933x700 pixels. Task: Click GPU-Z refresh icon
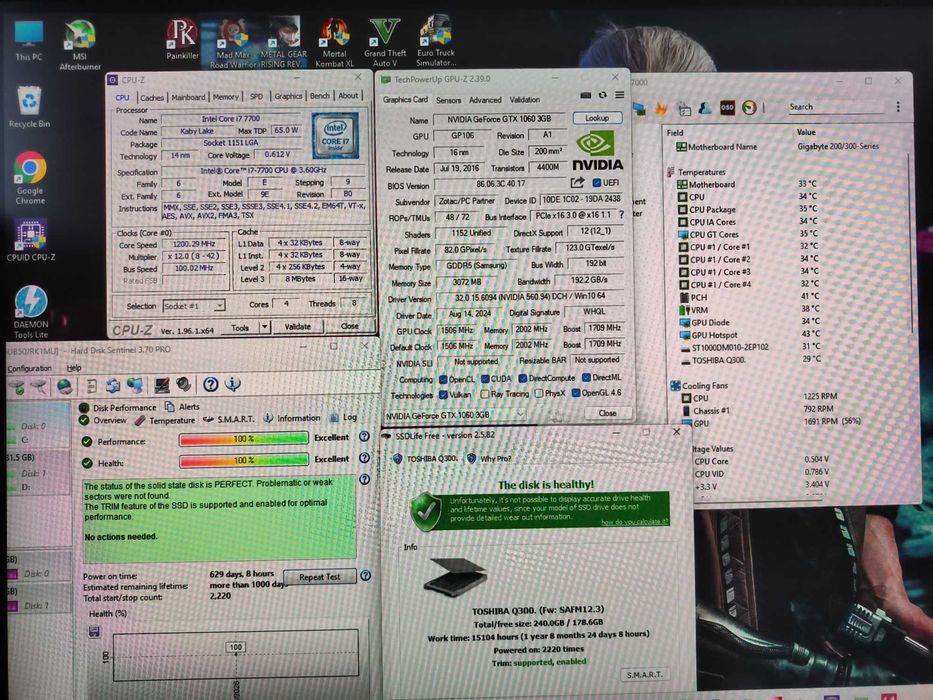coord(602,95)
